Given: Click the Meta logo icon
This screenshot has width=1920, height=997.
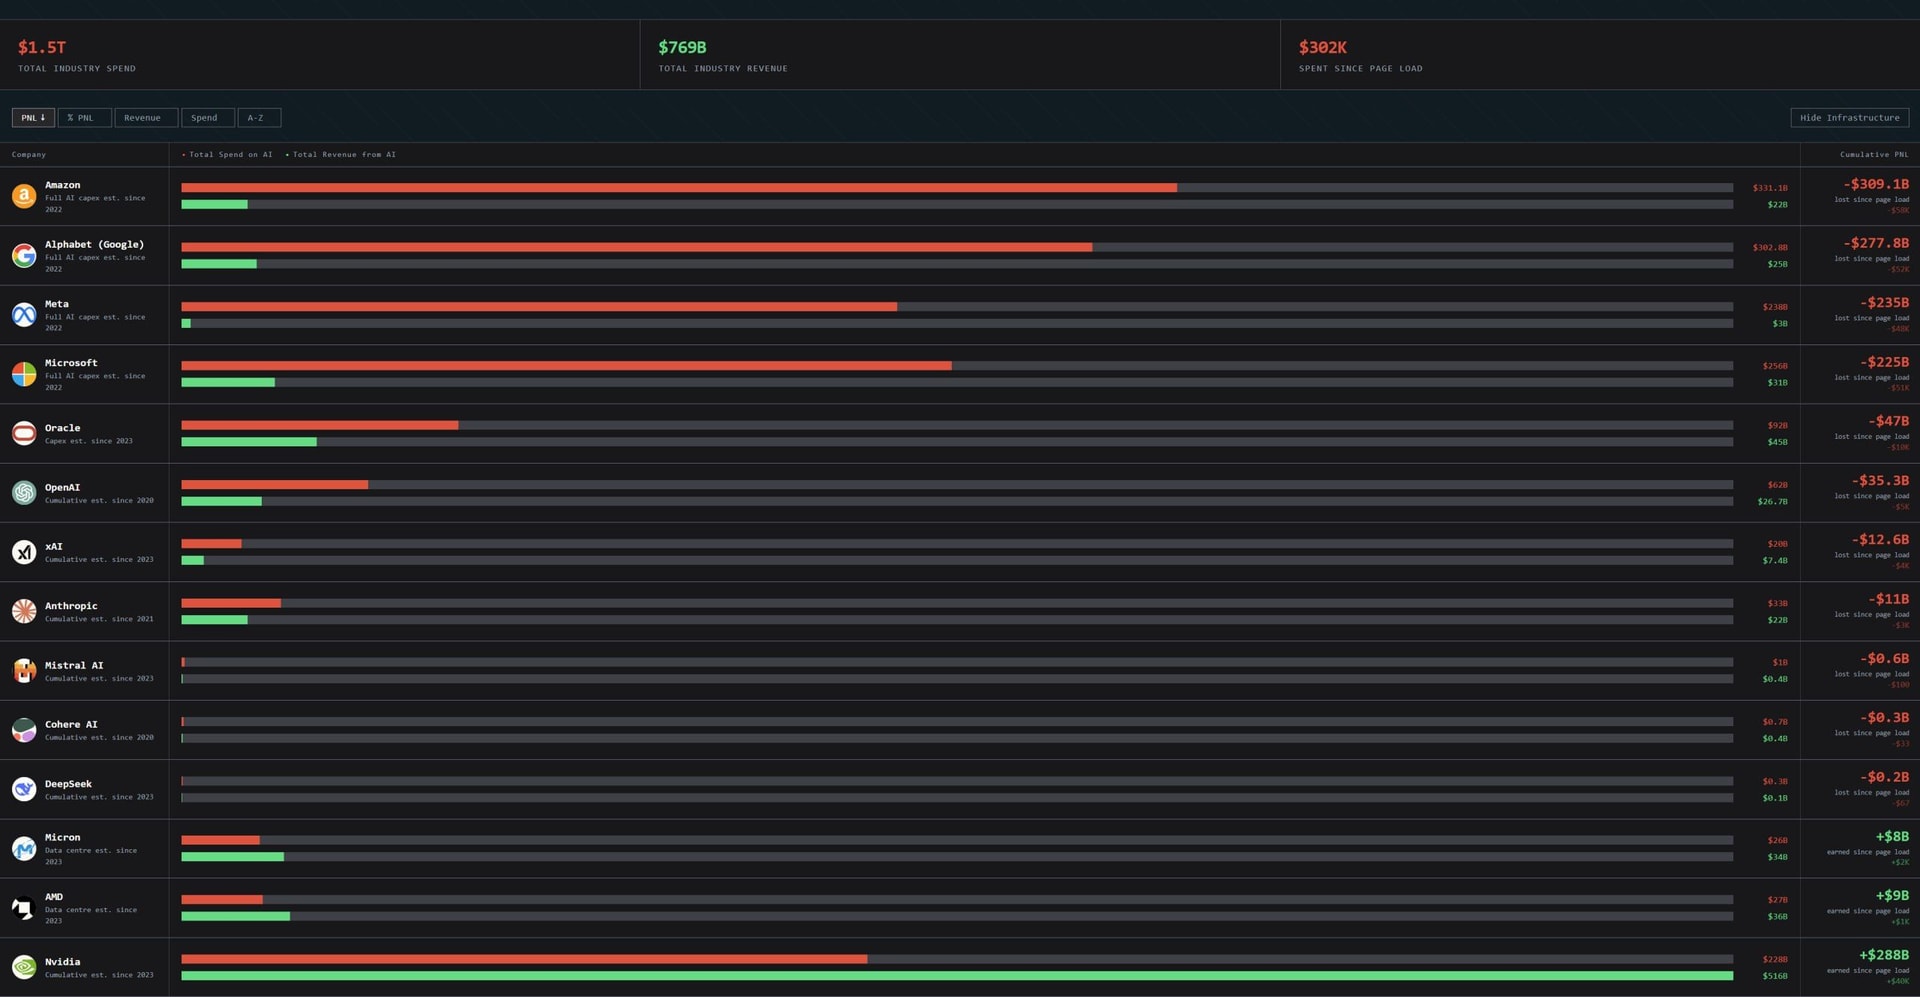Looking at the screenshot, I should coord(24,315).
